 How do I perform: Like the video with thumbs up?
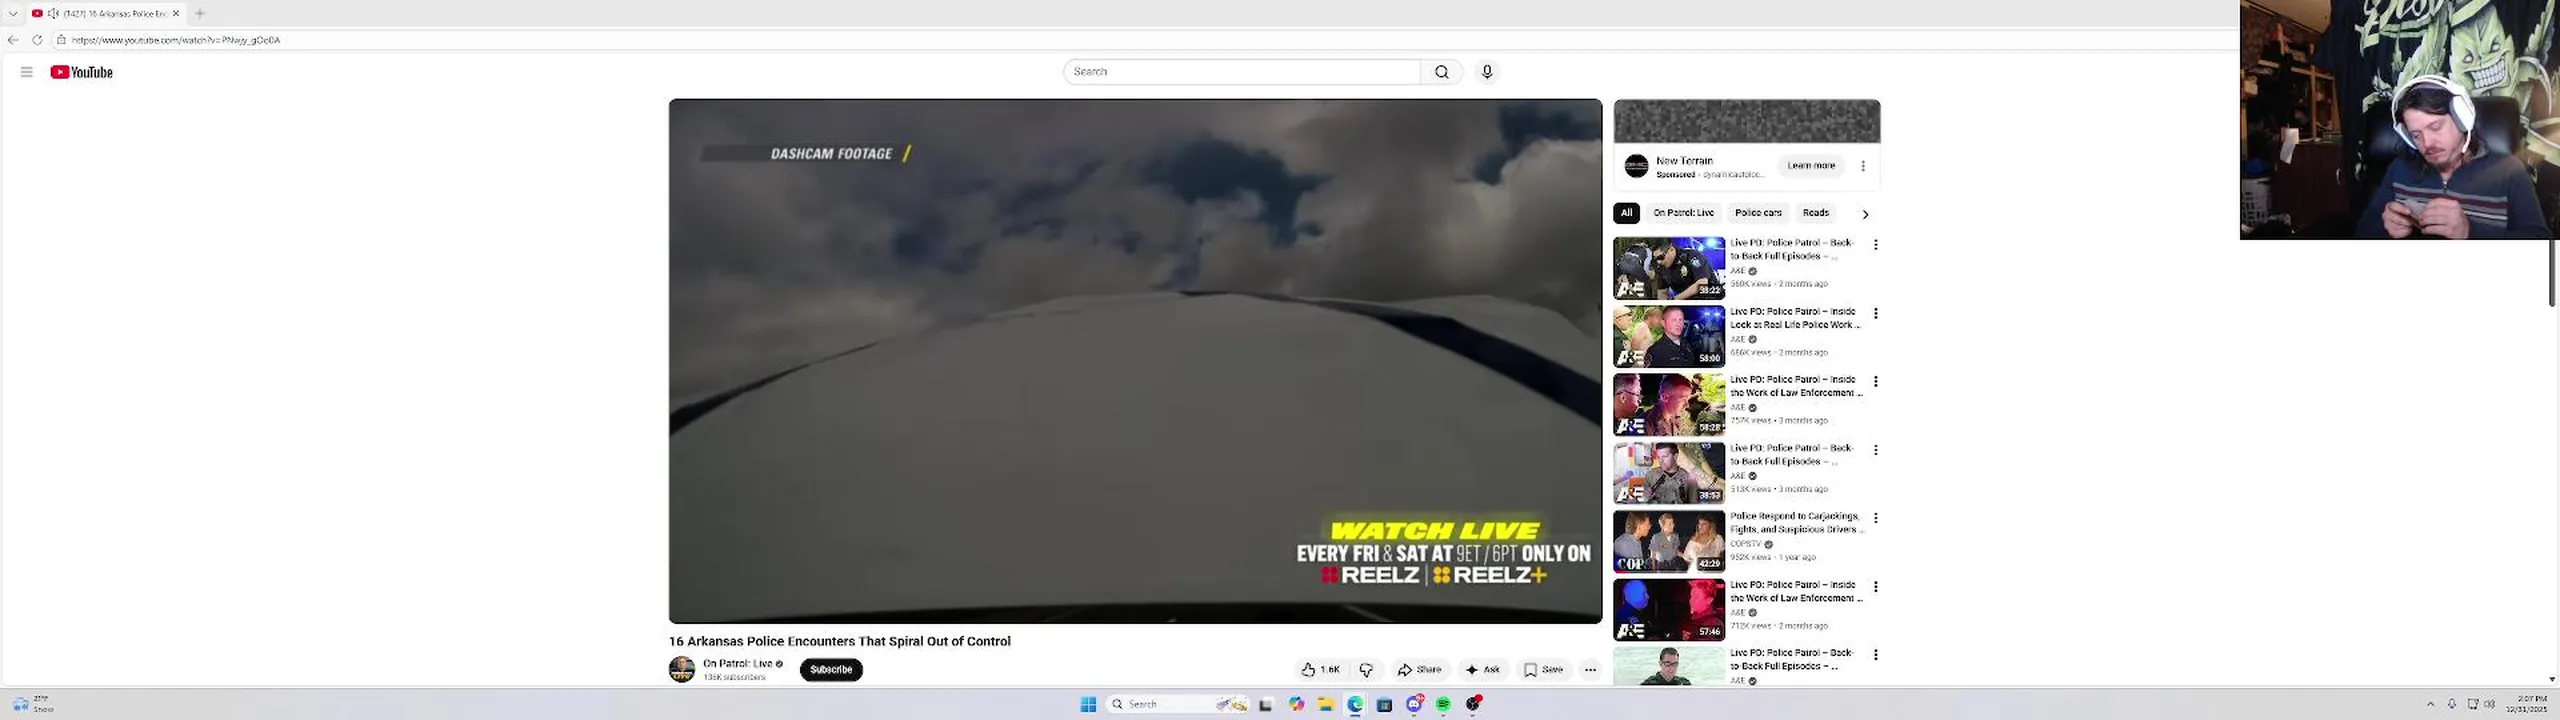1320,670
